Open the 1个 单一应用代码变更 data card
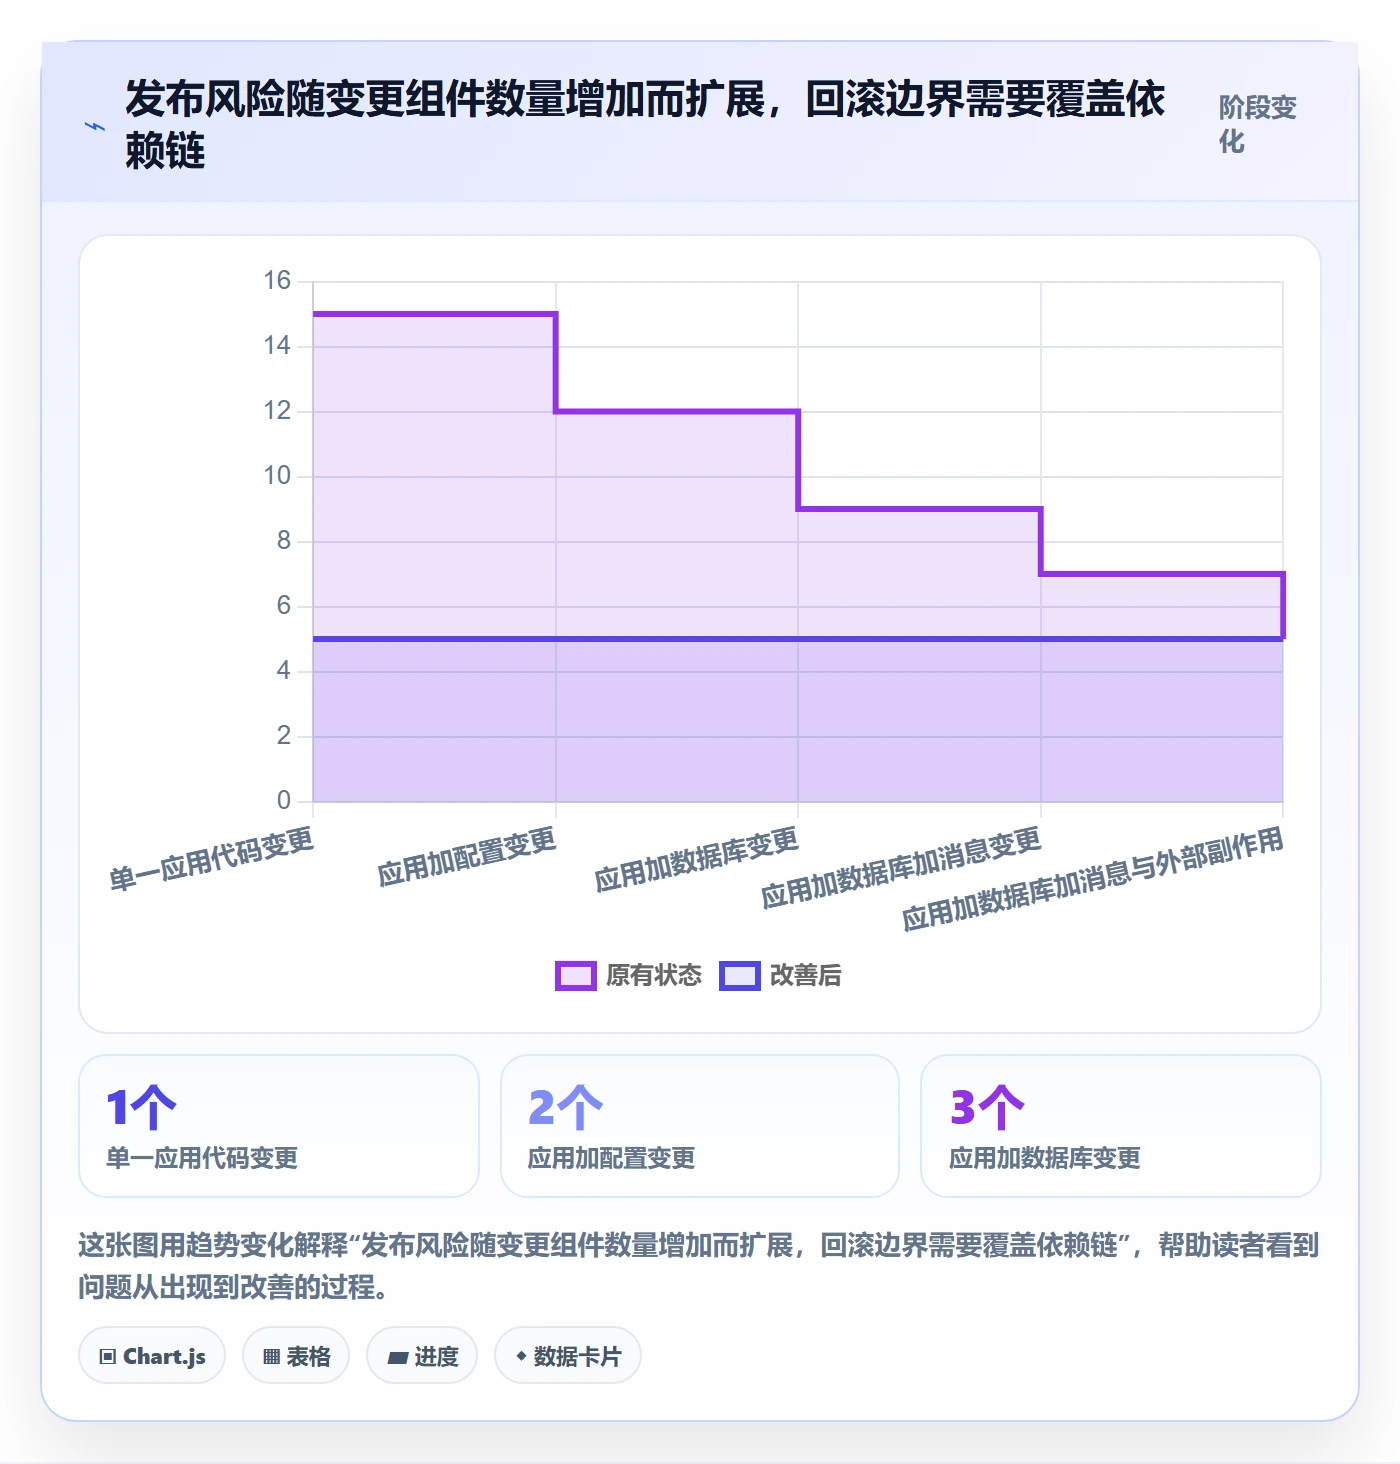The width and height of the screenshot is (1400, 1464). click(279, 1126)
